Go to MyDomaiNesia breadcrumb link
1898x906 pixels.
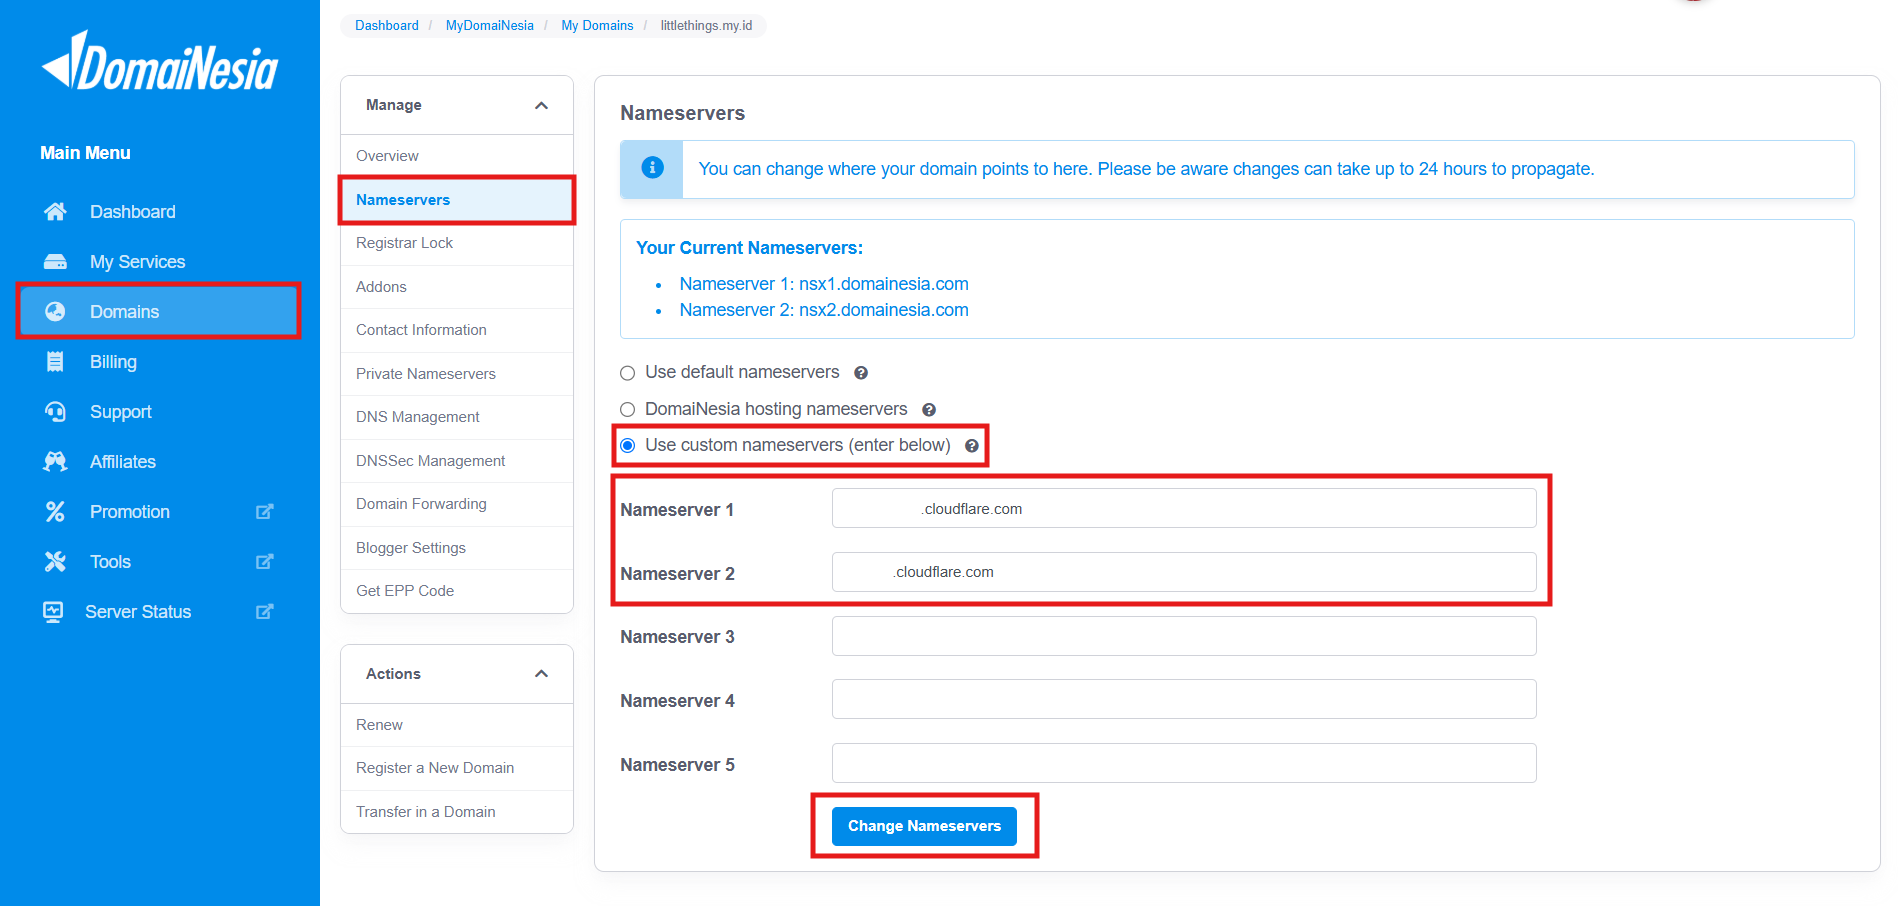(490, 25)
